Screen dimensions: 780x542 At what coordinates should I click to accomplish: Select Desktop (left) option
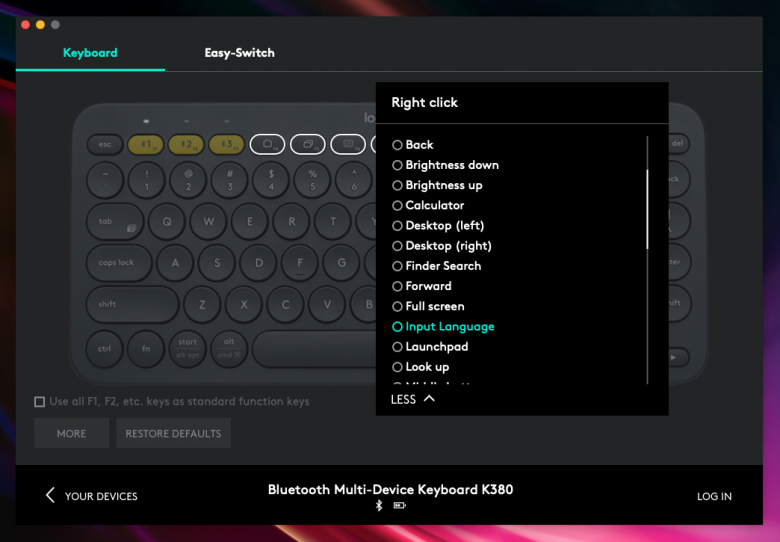click(438, 226)
